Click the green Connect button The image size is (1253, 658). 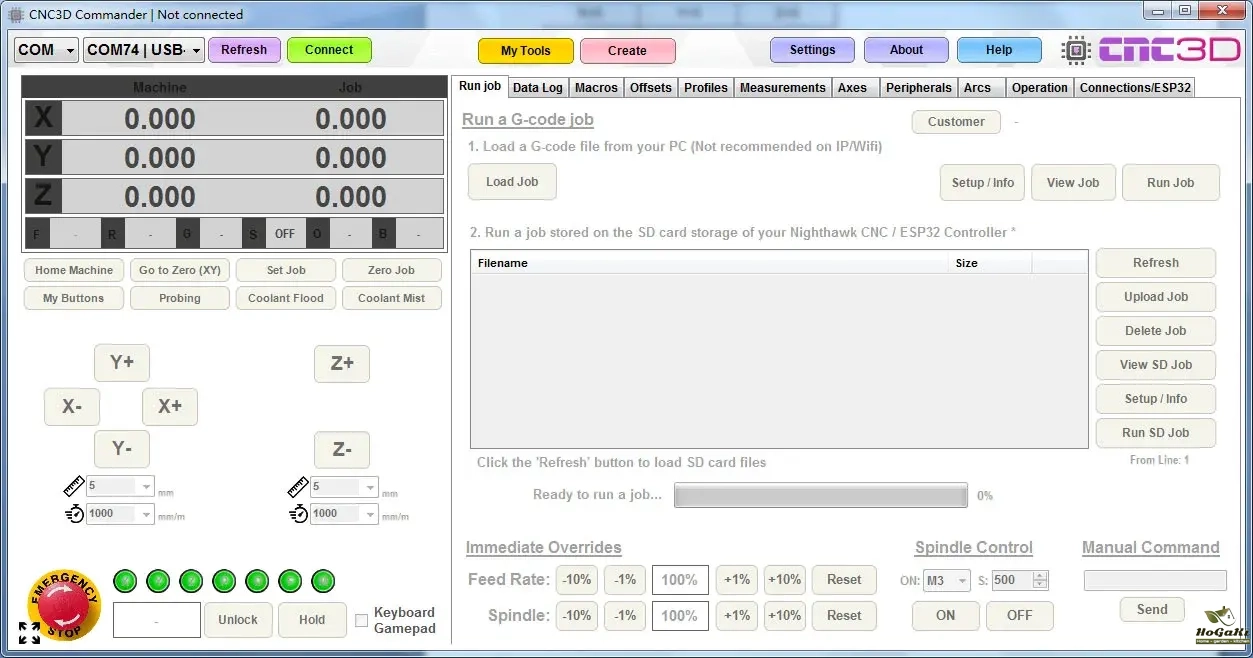pyautogui.click(x=329, y=50)
